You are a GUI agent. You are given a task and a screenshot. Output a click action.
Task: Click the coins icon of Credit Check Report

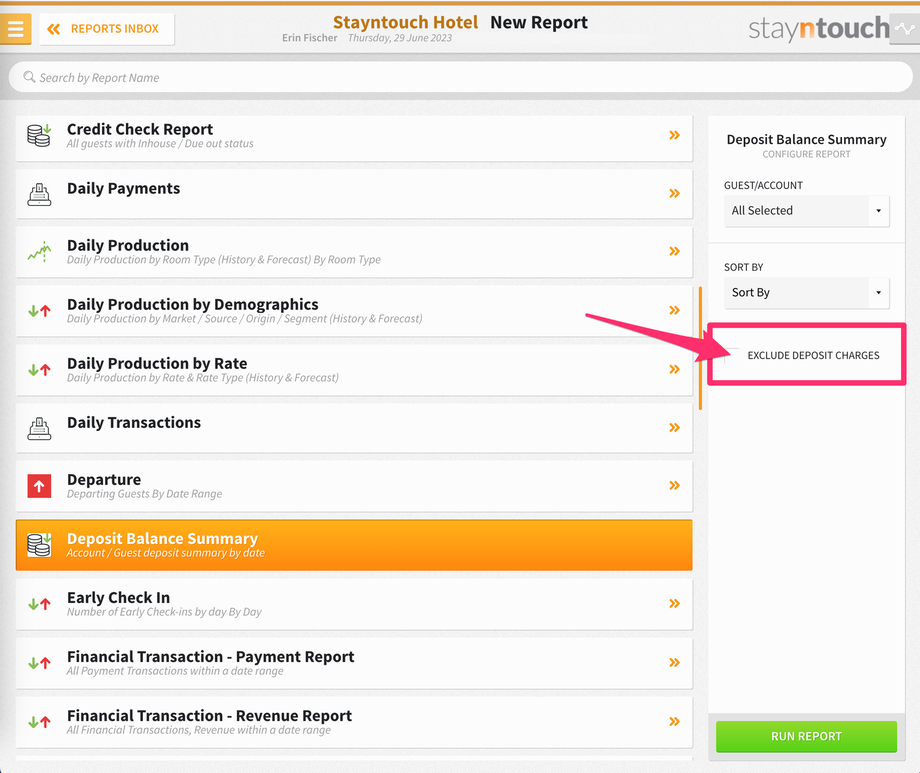pyautogui.click(x=39, y=136)
